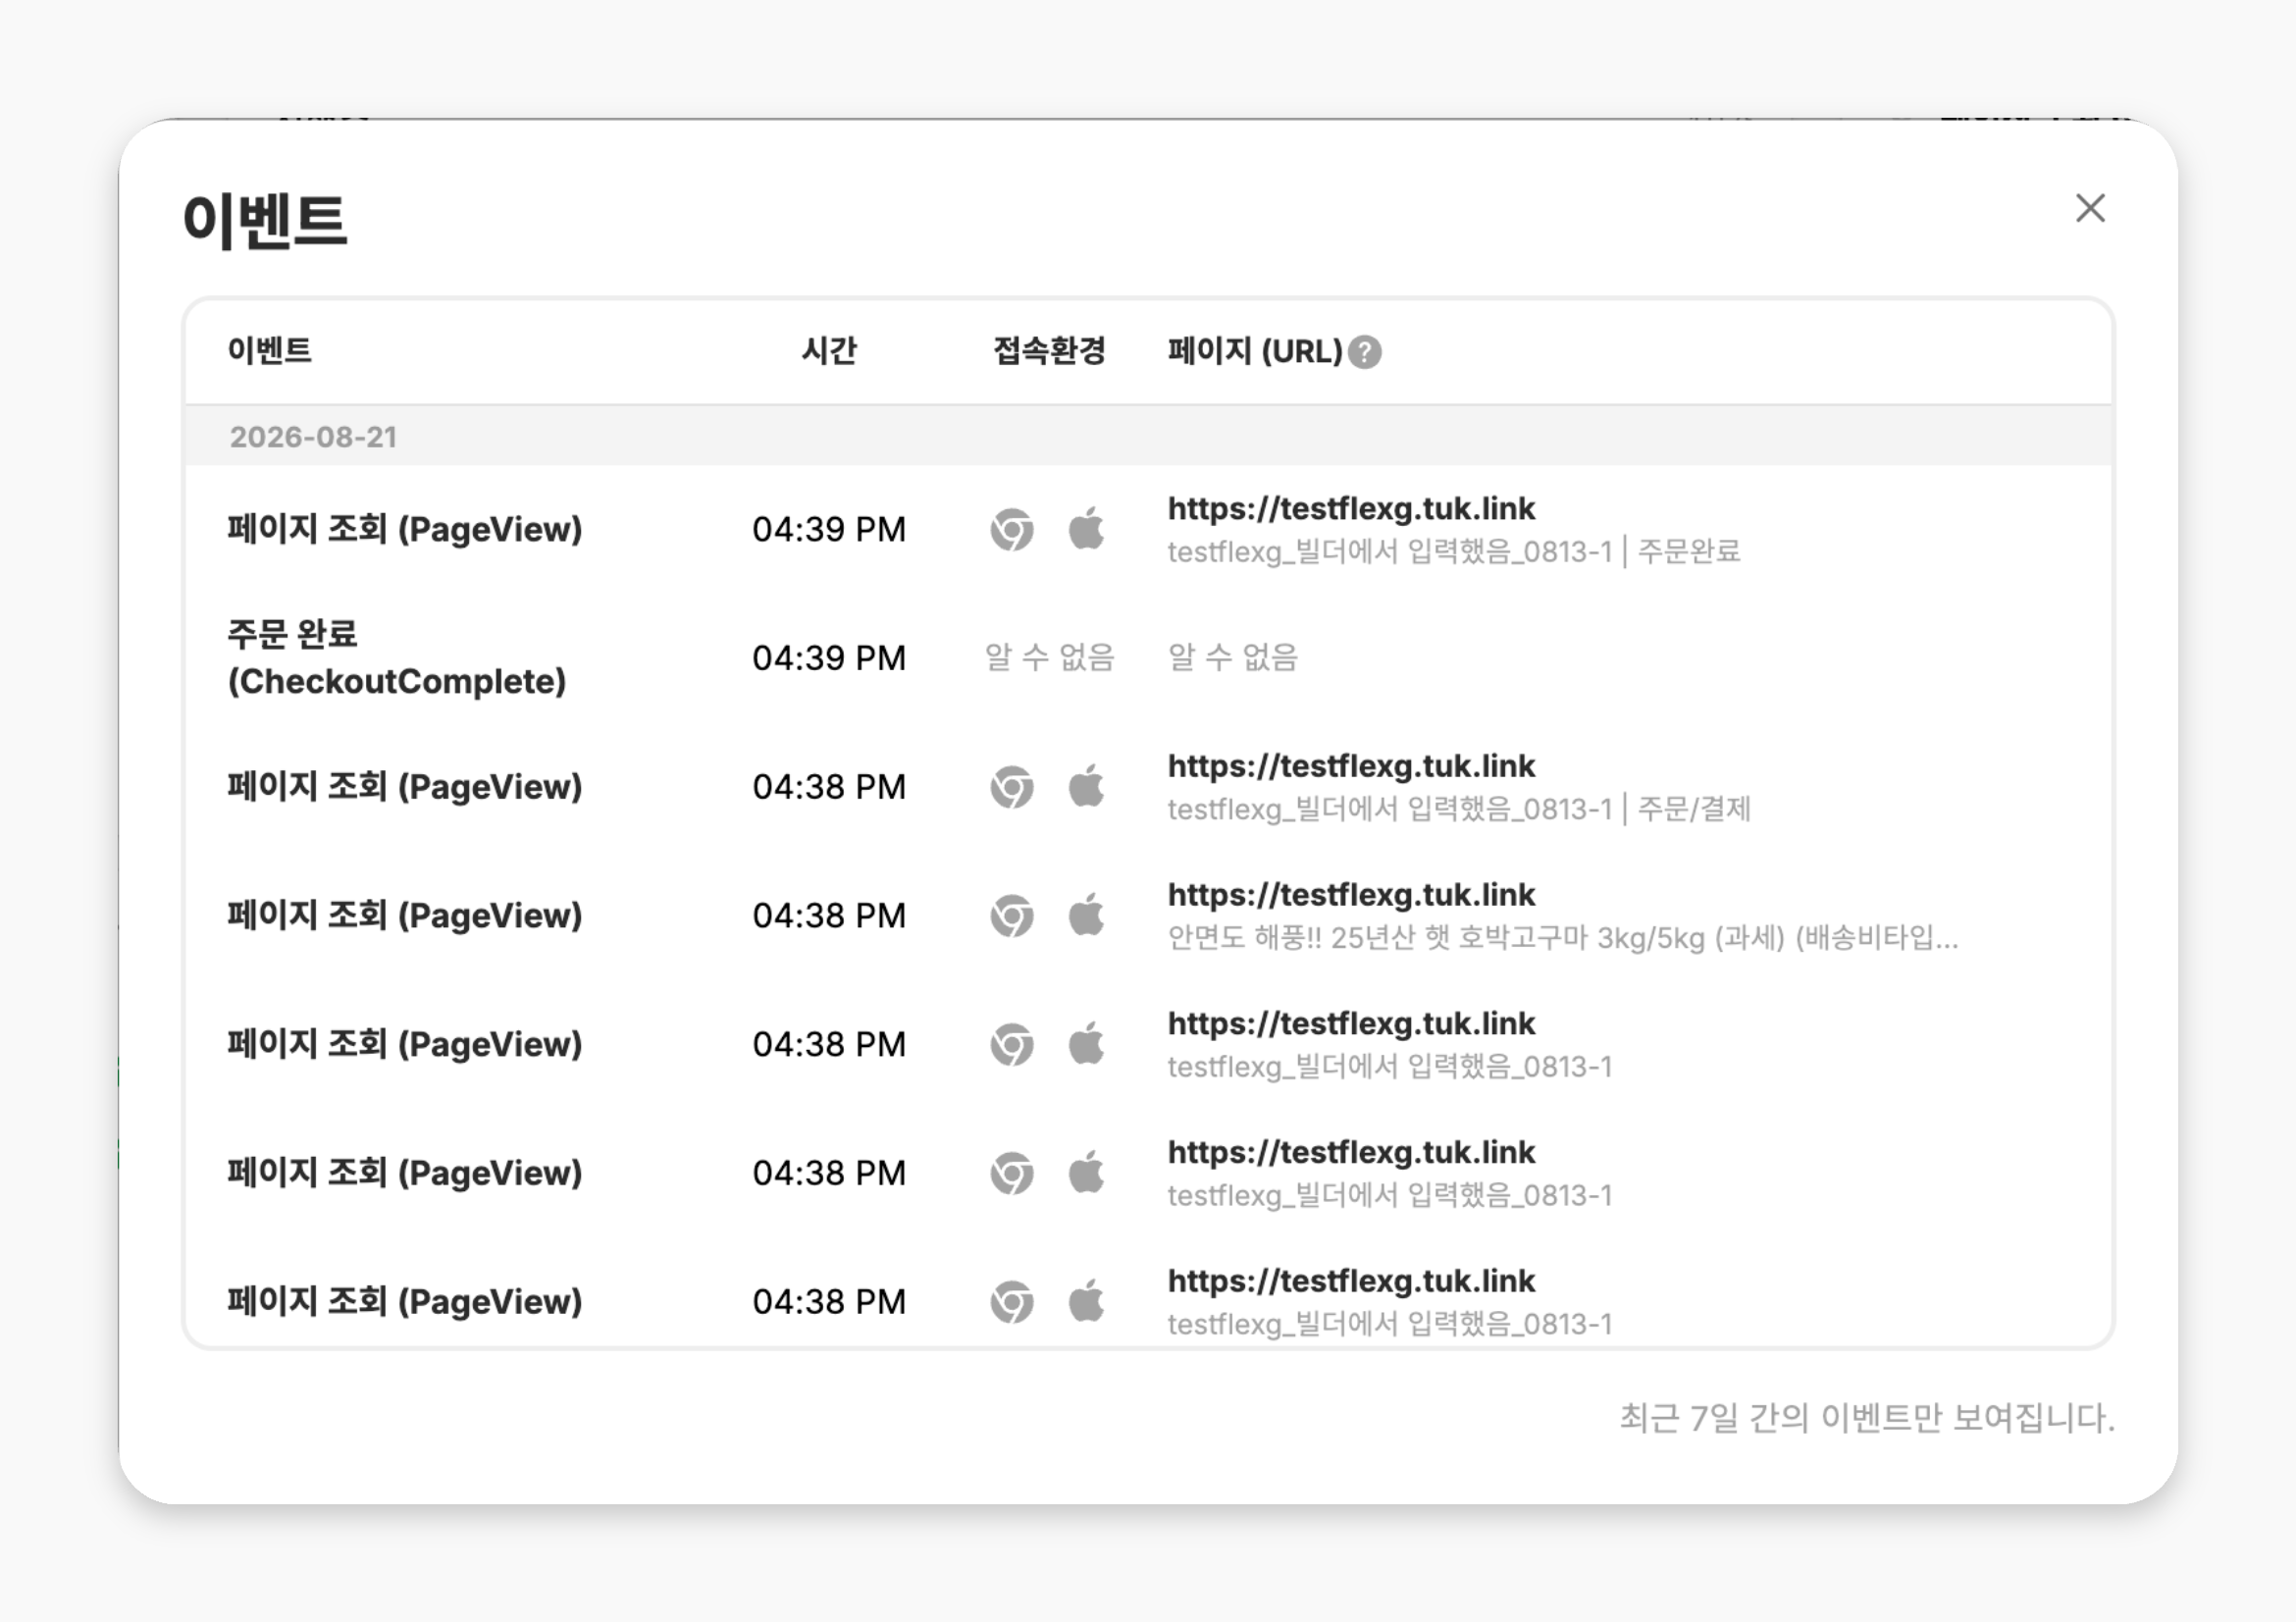This screenshot has width=2296, height=1622.
Task: Open the testflexg.tuk.link URL above 주문/결제
Action: pos(1351,766)
